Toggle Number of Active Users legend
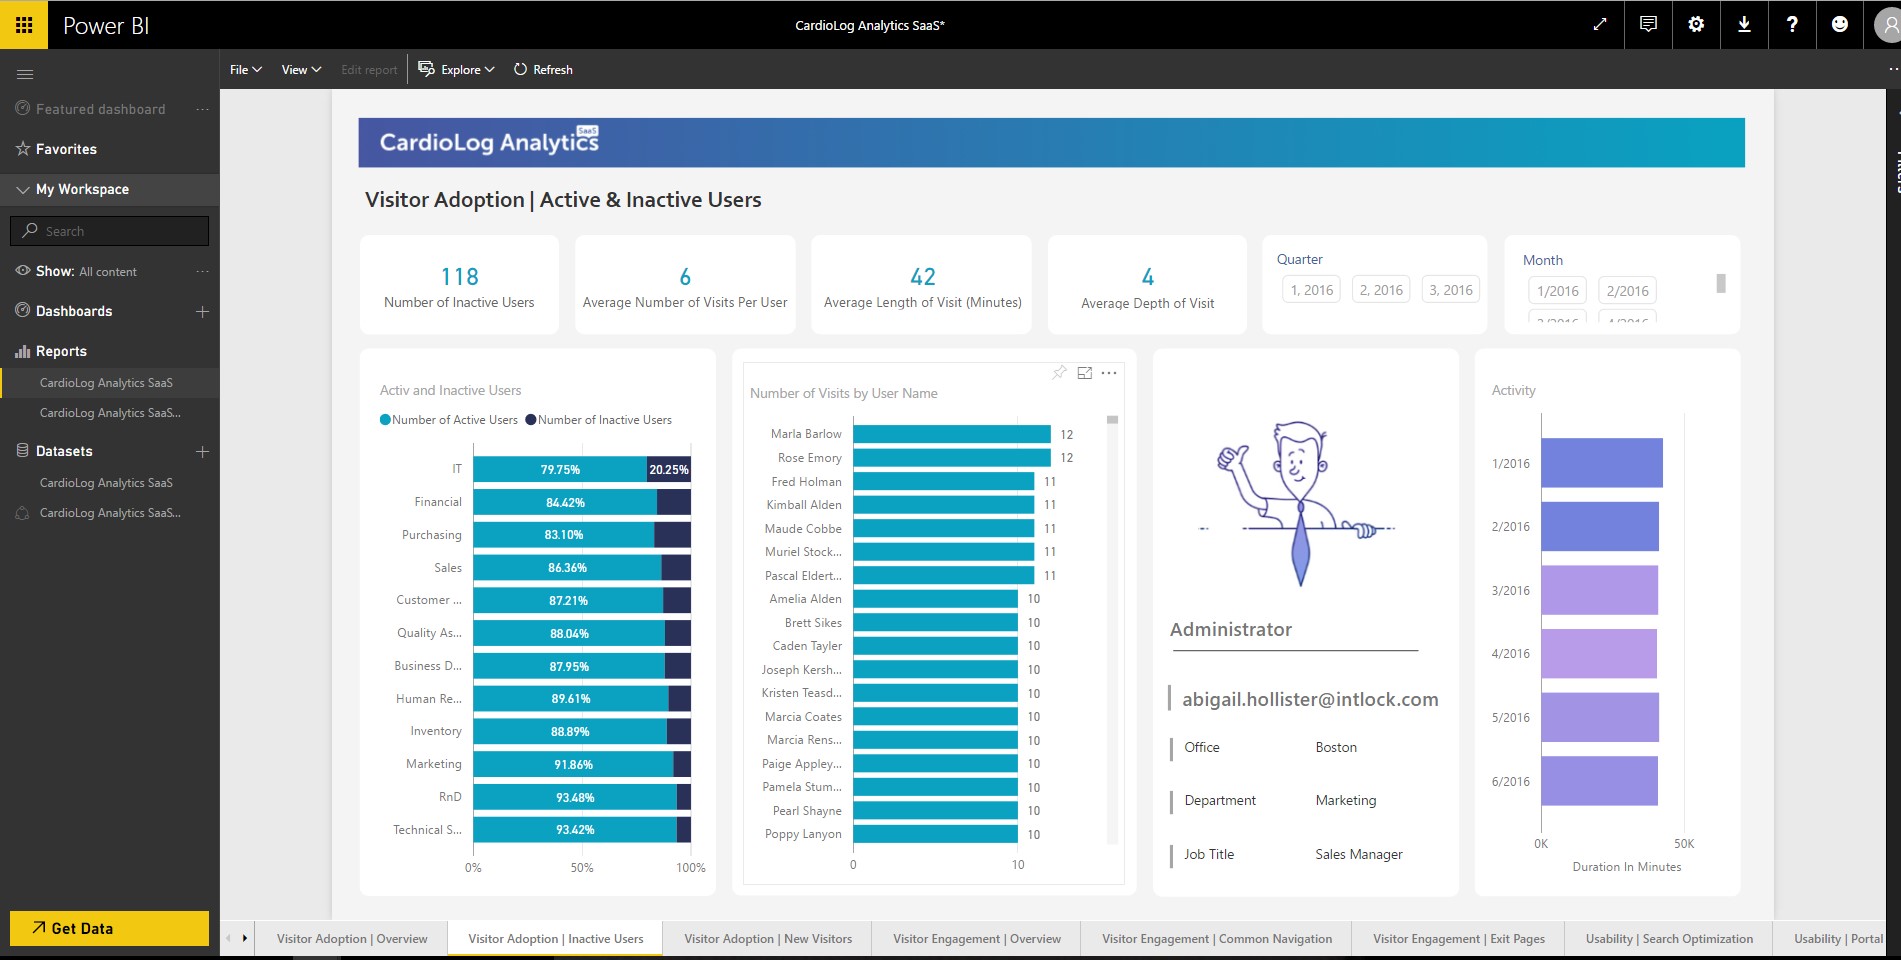Viewport: 1901px width, 960px height. click(448, 420)
